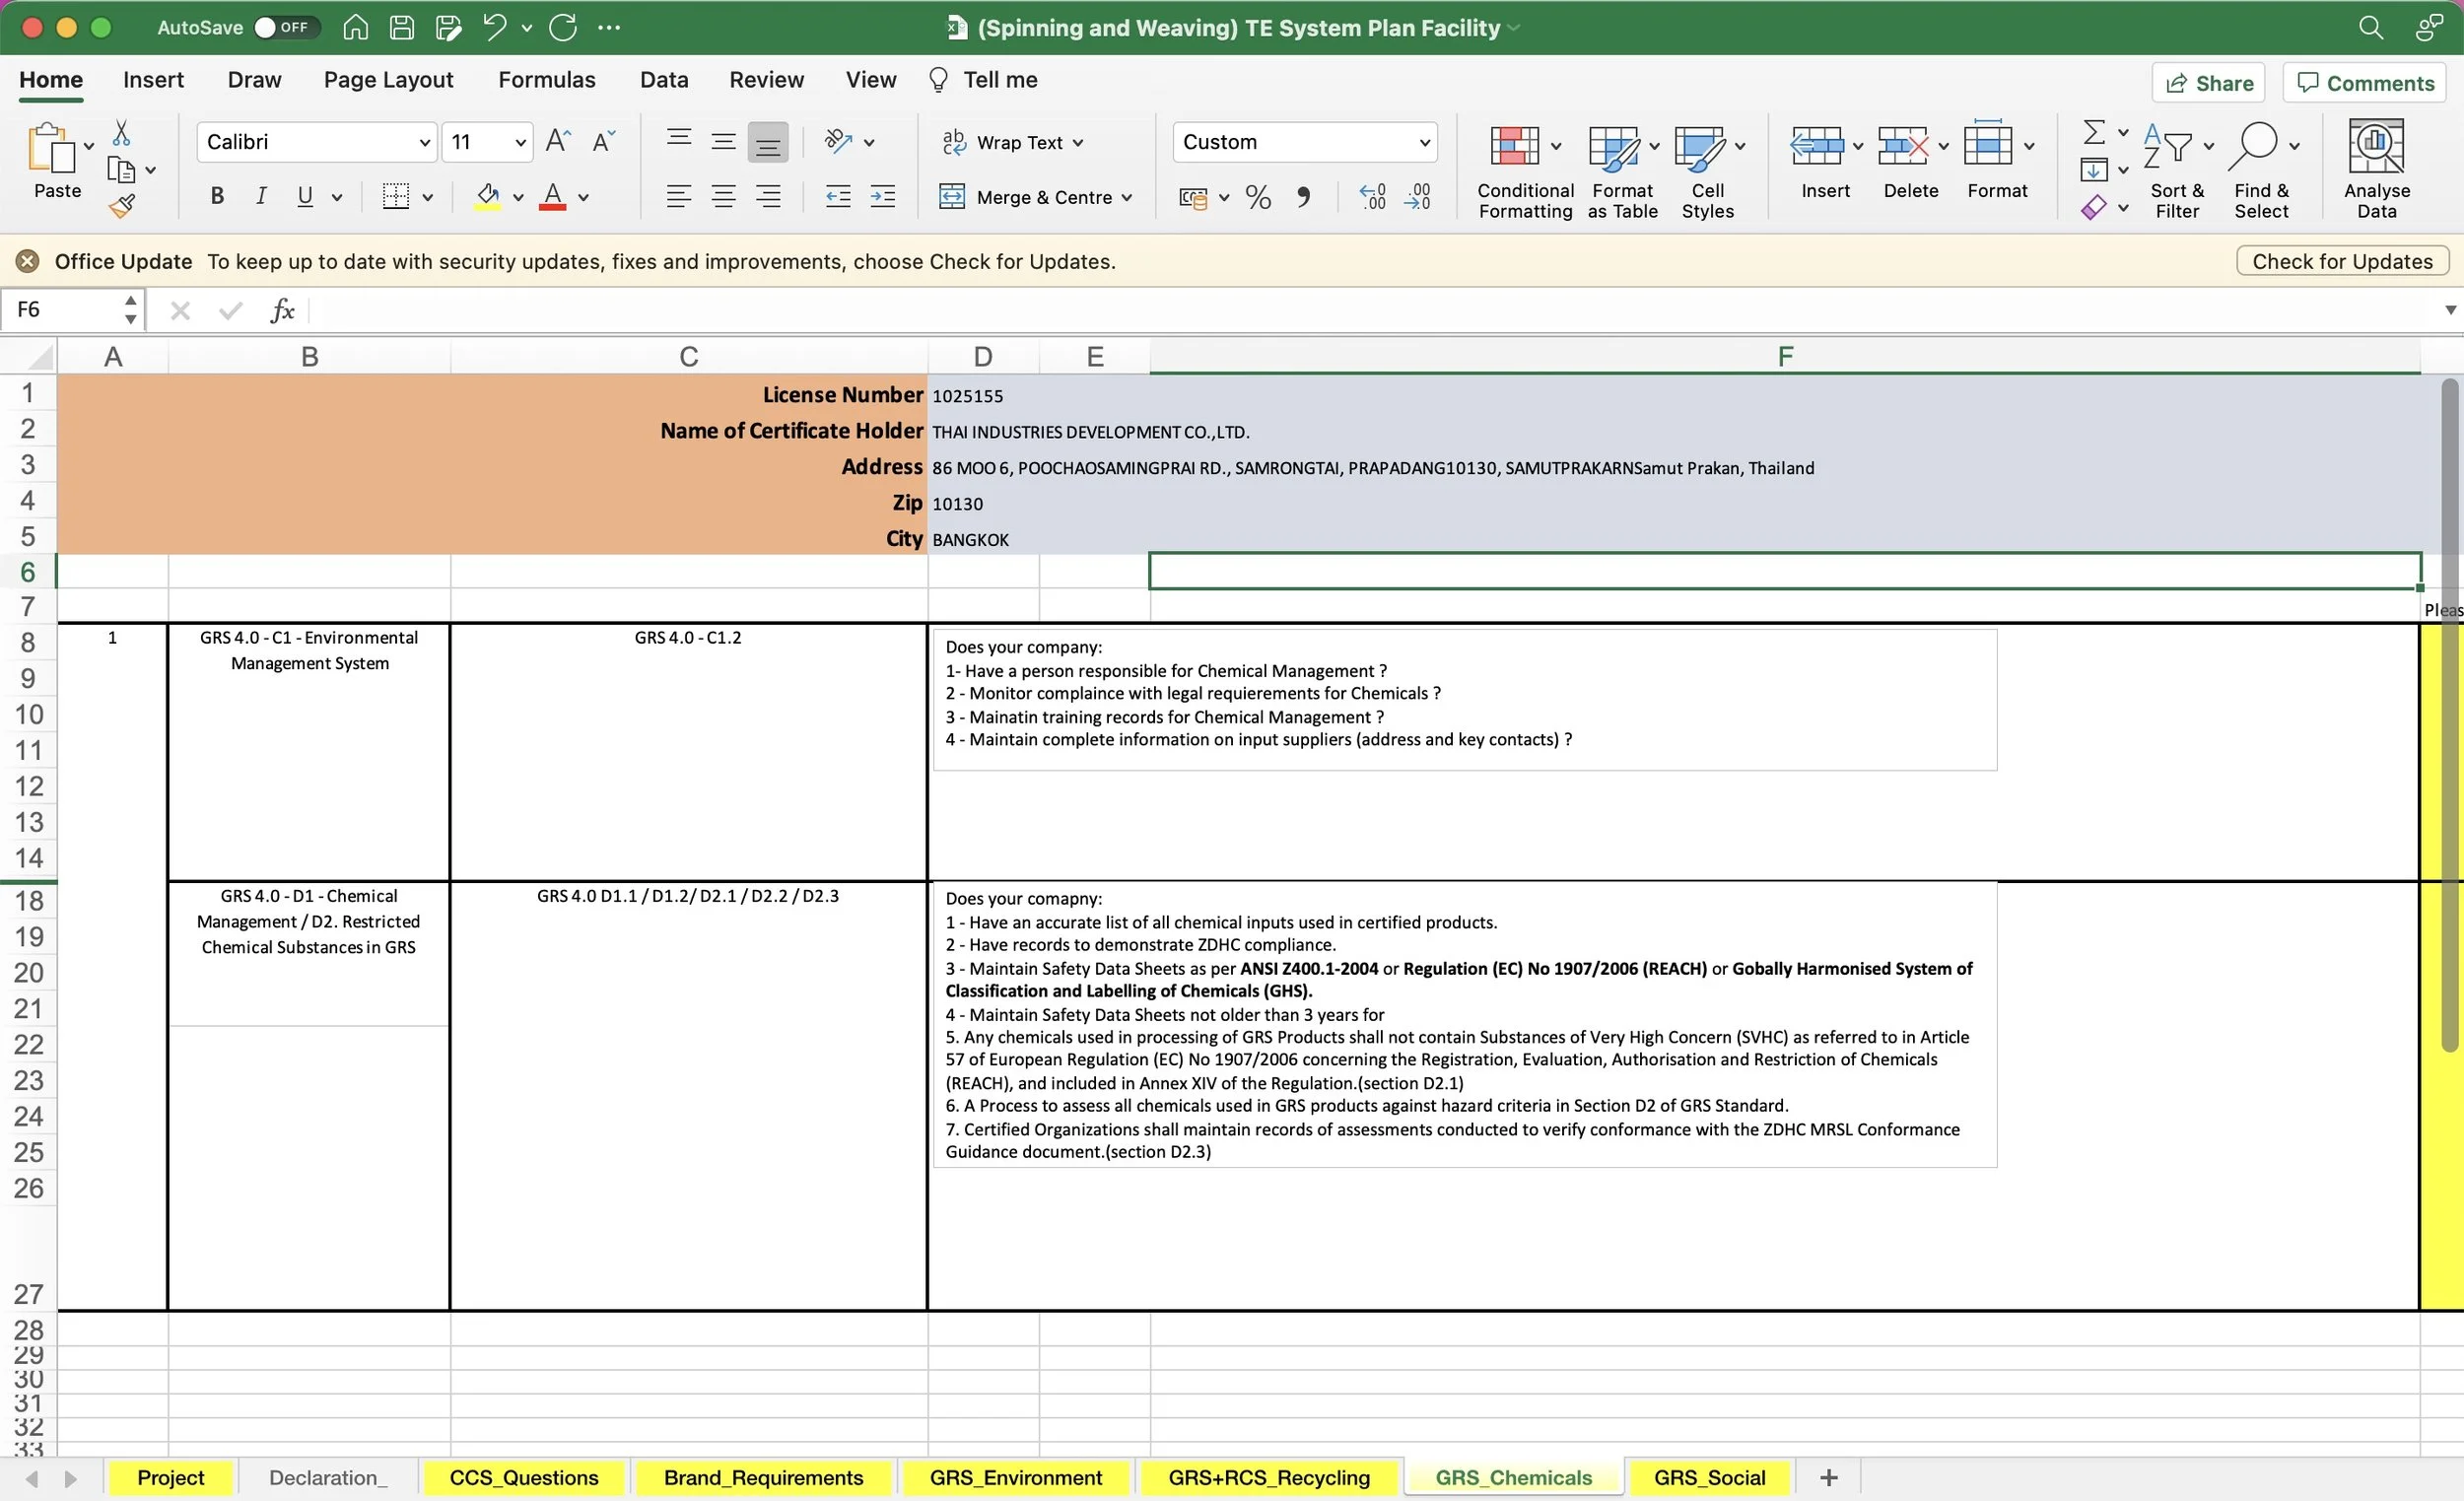Apply red font colour
The image size is (2464, 1501).
(553, 196)
